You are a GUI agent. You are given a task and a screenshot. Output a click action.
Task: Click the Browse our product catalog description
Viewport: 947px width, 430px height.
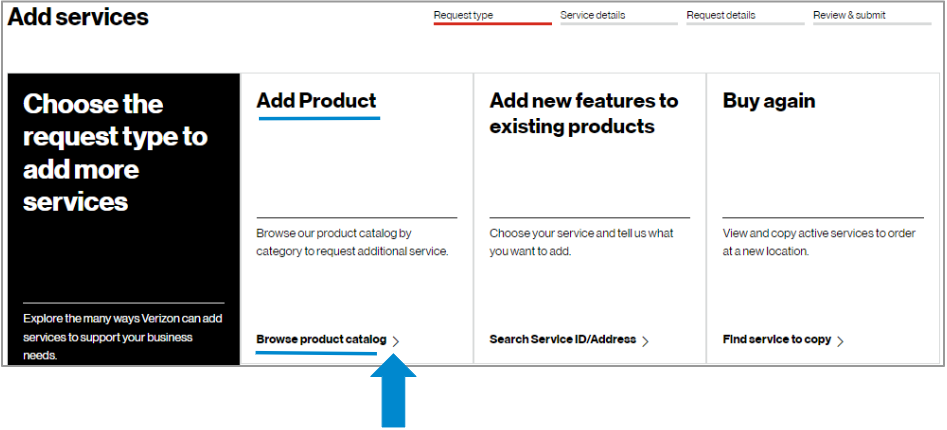(352, 242)
